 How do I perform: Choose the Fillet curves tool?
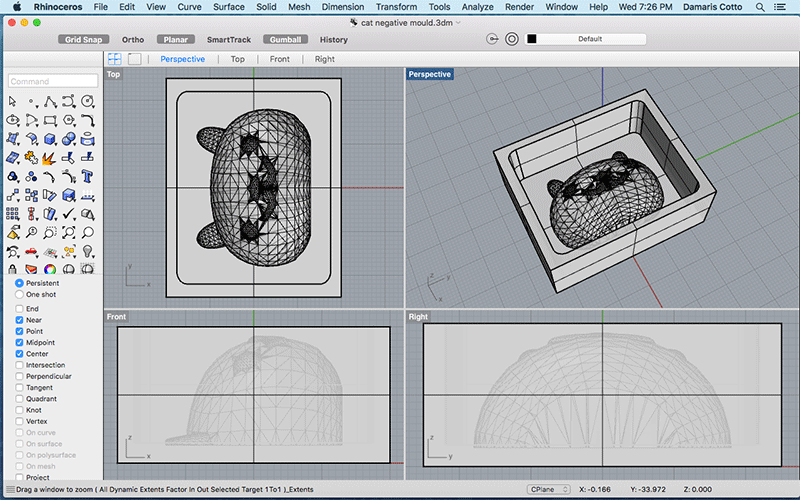[x=88, y=120]
